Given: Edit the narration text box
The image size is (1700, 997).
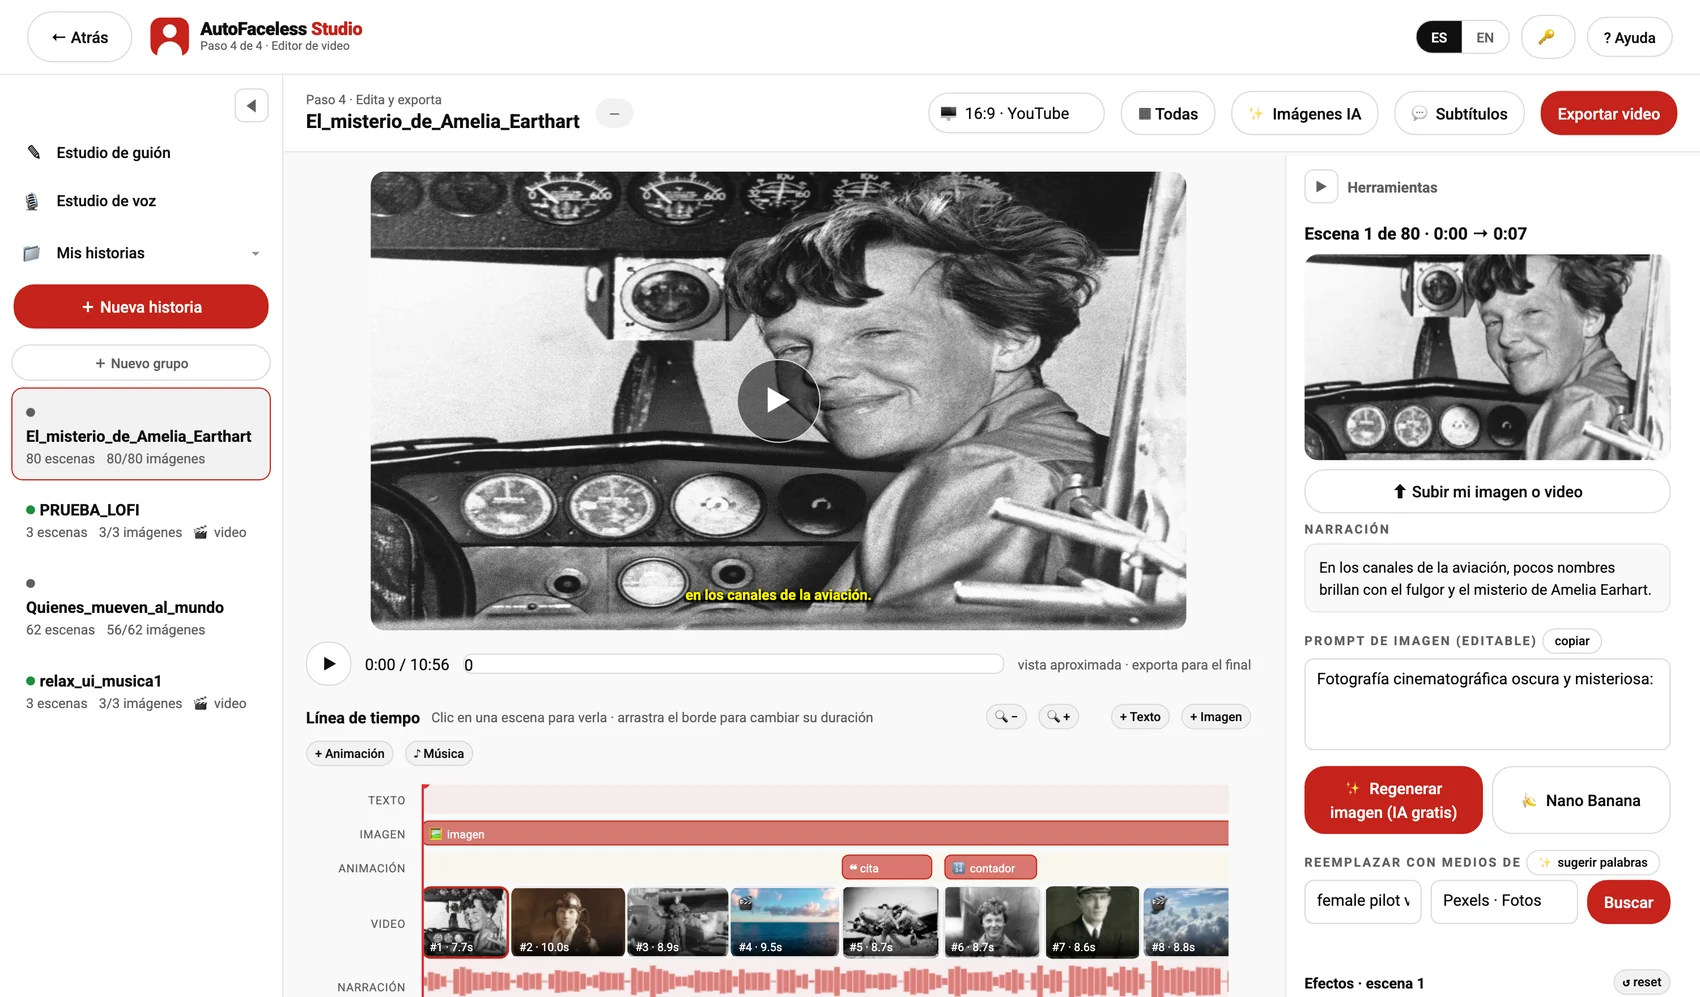Looking at the screenshot, I should (1487, 578).
